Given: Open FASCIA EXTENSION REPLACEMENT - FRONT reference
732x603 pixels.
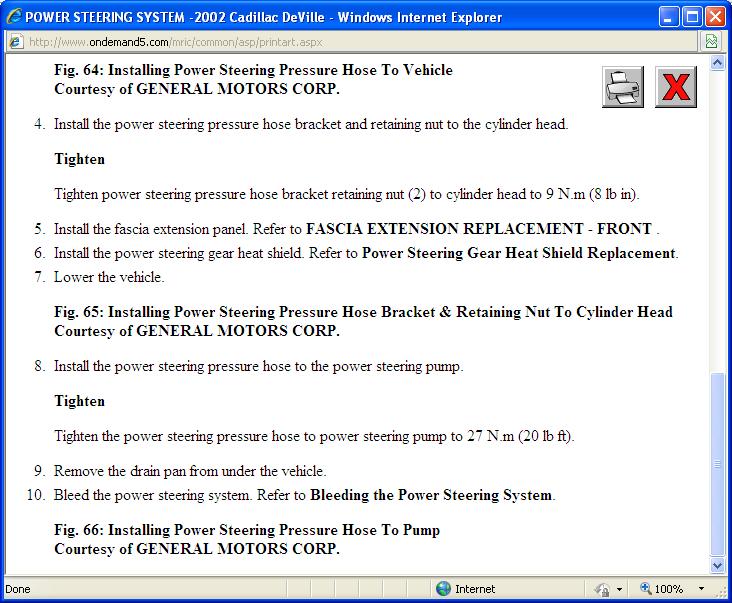Looking at the screenshot, I should (x=479, y=229).
